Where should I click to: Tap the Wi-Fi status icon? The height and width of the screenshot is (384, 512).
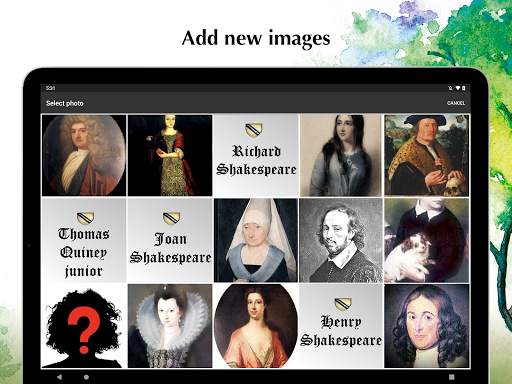(458, 88)
